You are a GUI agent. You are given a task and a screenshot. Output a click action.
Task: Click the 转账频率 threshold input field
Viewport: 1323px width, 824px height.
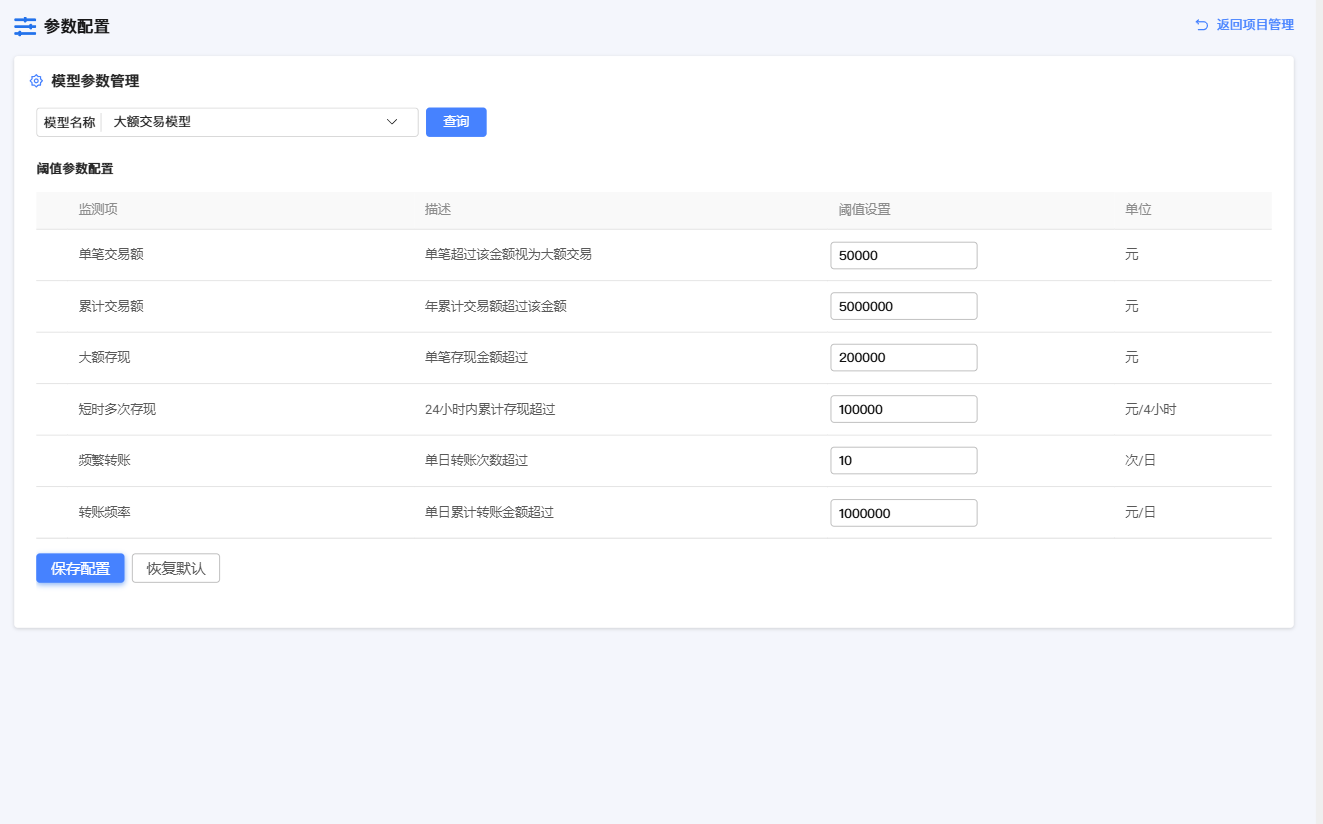click(903, 513)
